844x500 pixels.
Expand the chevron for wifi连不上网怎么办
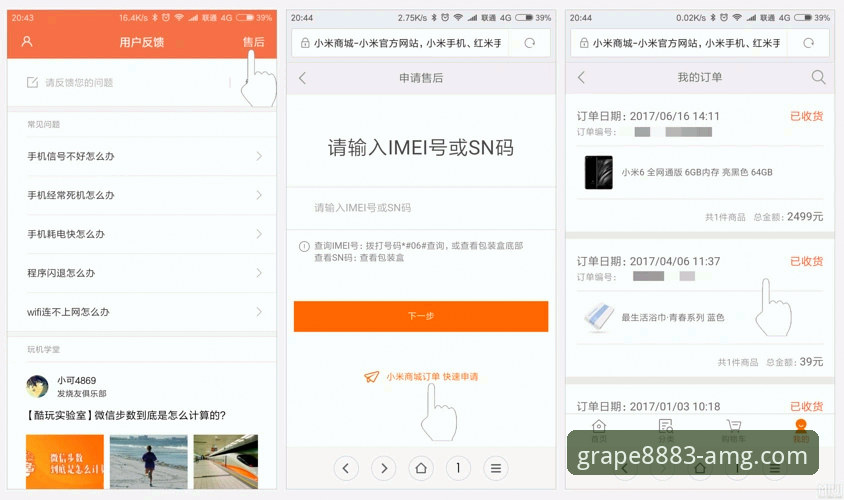click(x=259, y=312)
